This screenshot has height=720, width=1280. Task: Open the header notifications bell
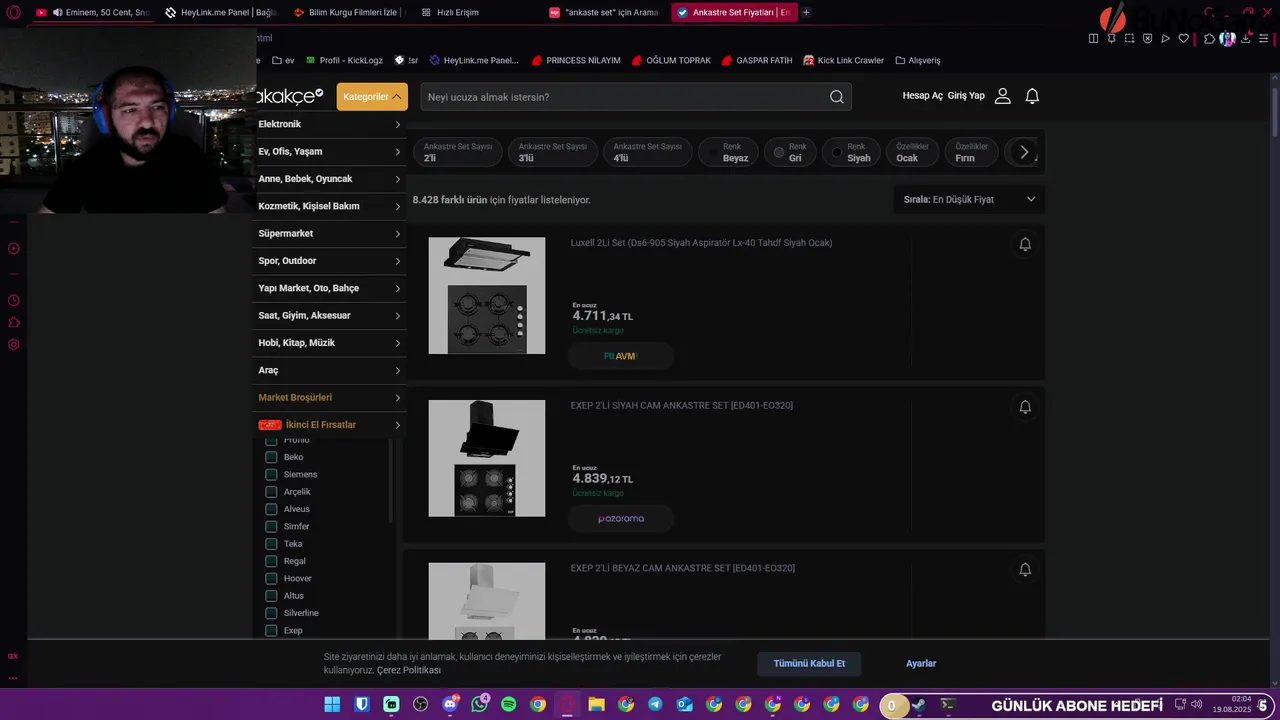1032,96
